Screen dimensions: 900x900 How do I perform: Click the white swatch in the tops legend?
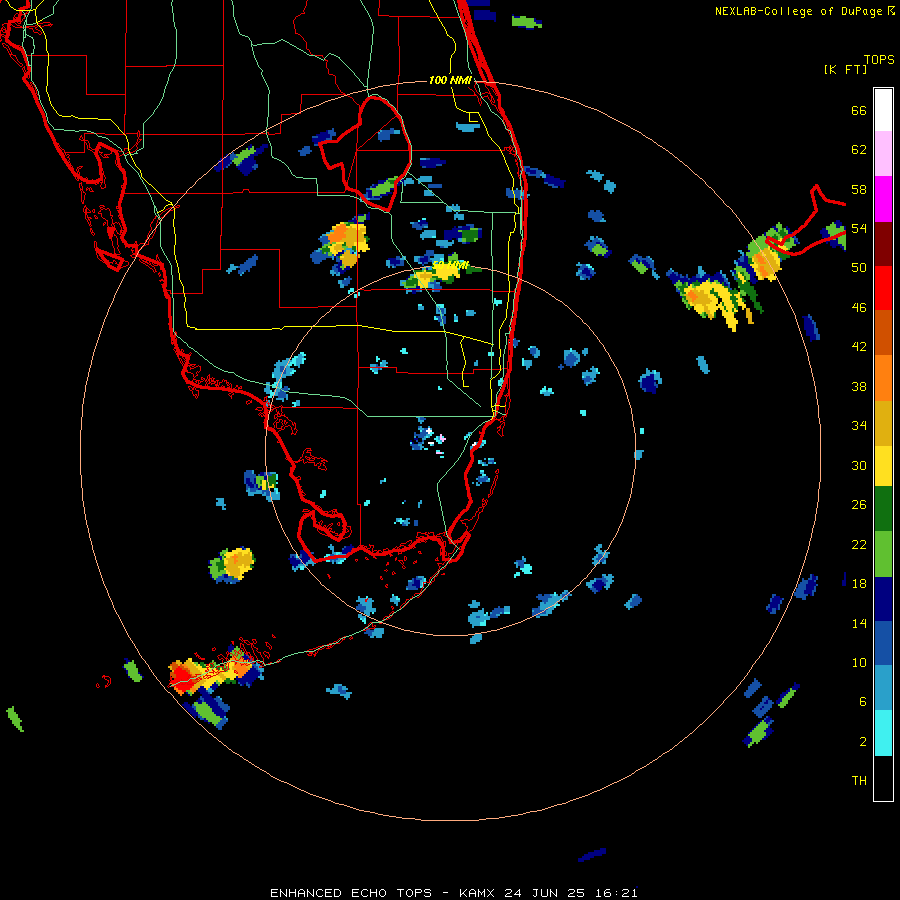pos(883,110)
